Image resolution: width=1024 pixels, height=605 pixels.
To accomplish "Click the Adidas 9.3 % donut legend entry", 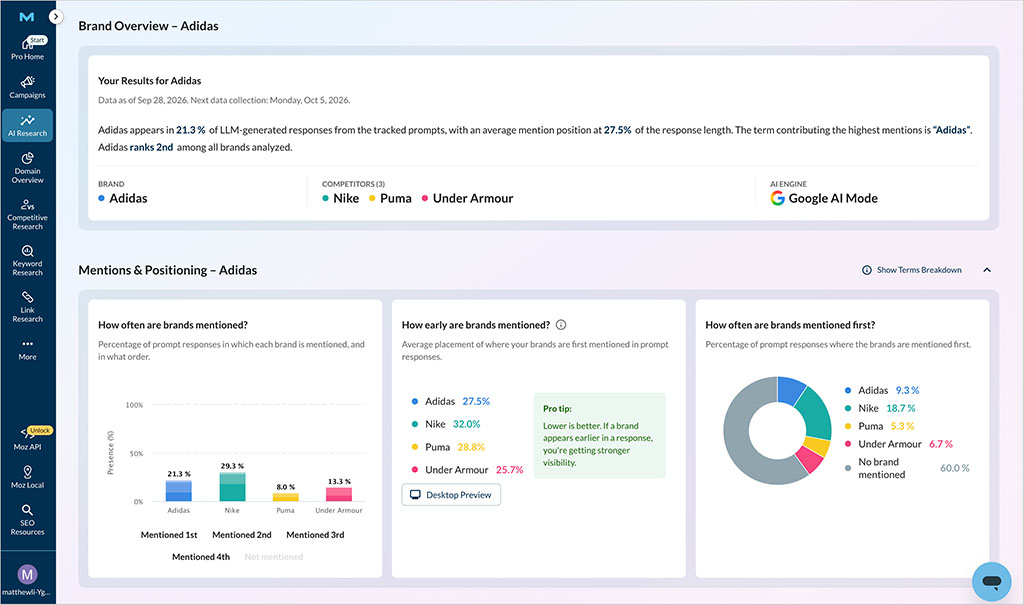I will pos(882,390).
